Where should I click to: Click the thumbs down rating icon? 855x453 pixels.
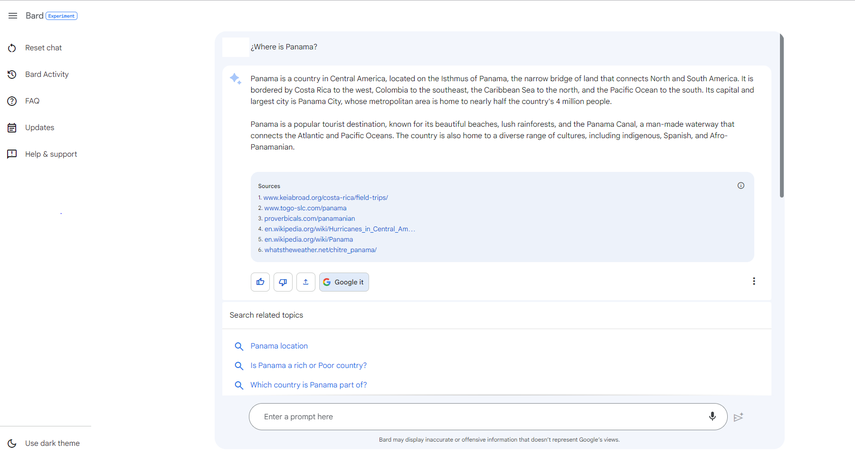point(283,282)
